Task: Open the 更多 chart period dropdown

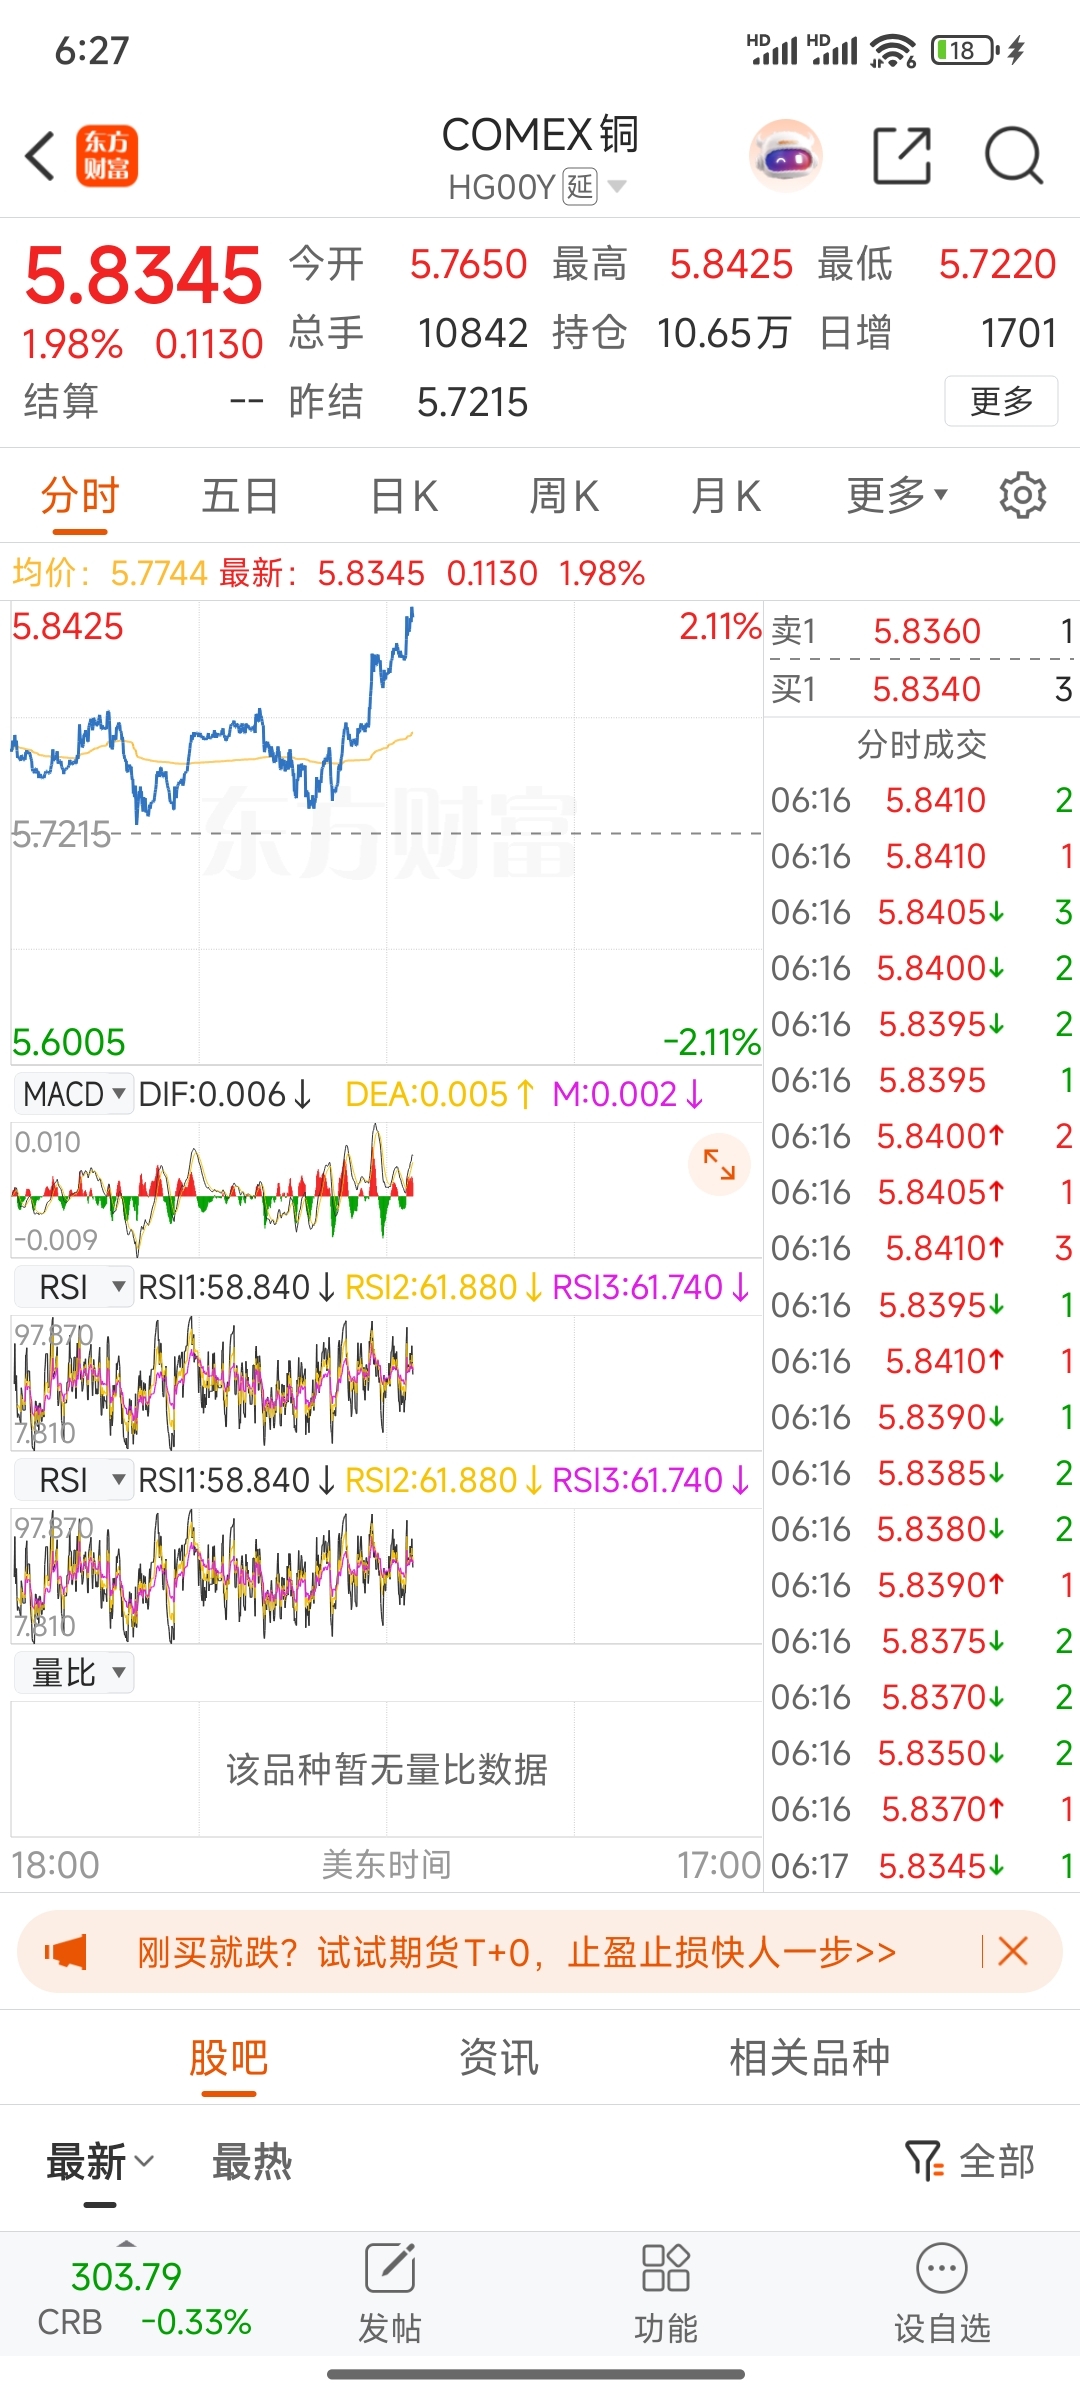Action: click(897, 495)
